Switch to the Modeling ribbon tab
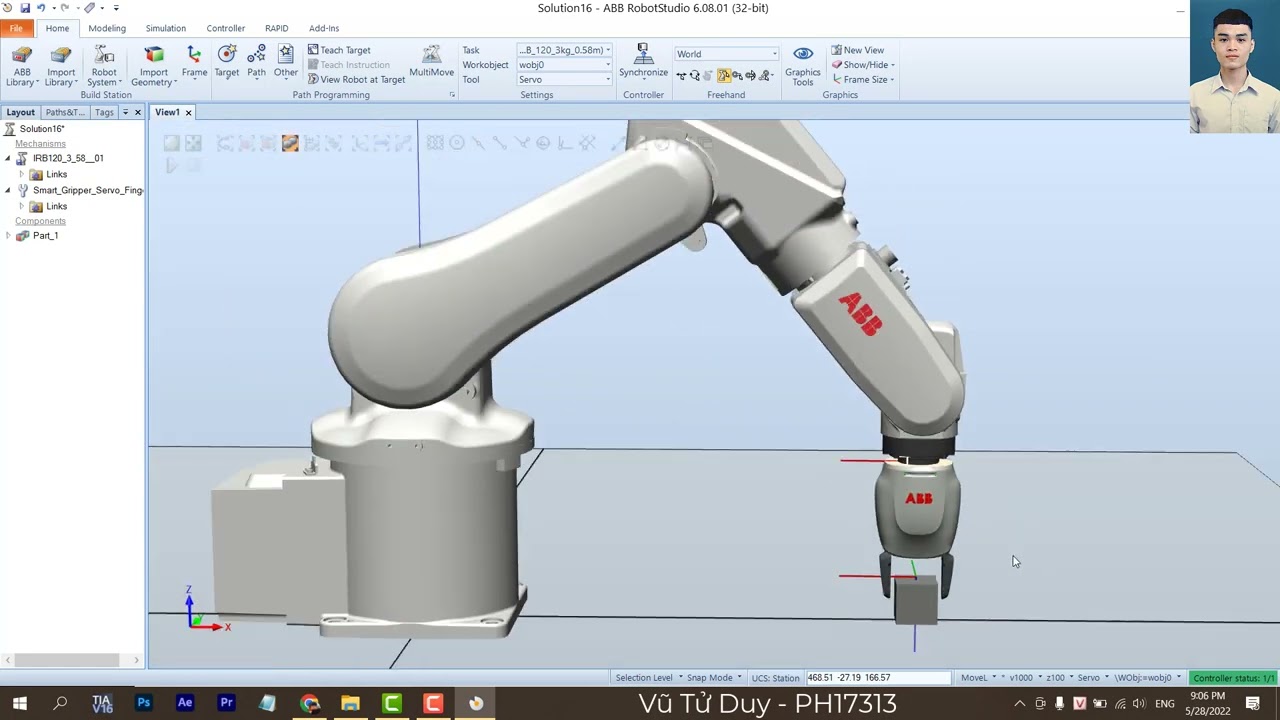 107,28
